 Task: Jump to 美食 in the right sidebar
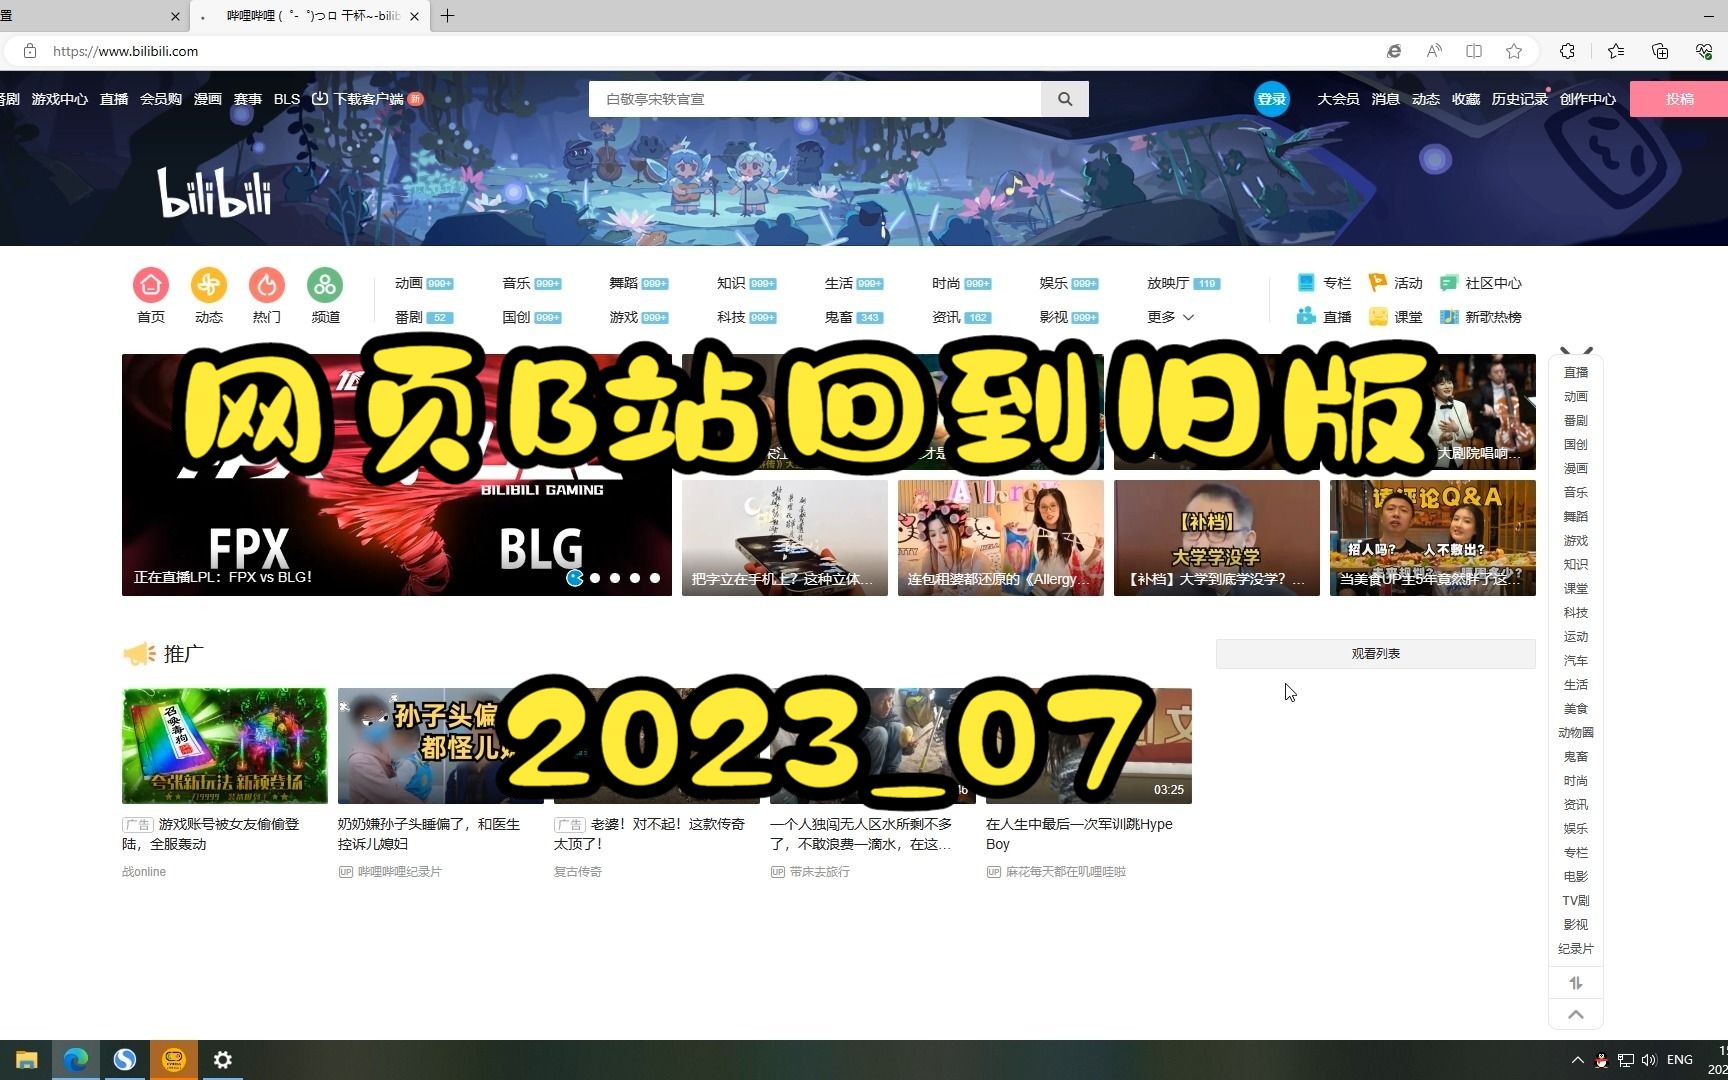[1576, 709]
